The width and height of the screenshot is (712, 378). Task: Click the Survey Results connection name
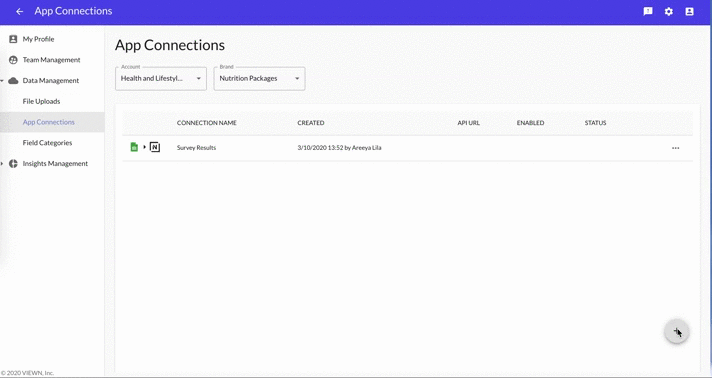pos(196,148)
